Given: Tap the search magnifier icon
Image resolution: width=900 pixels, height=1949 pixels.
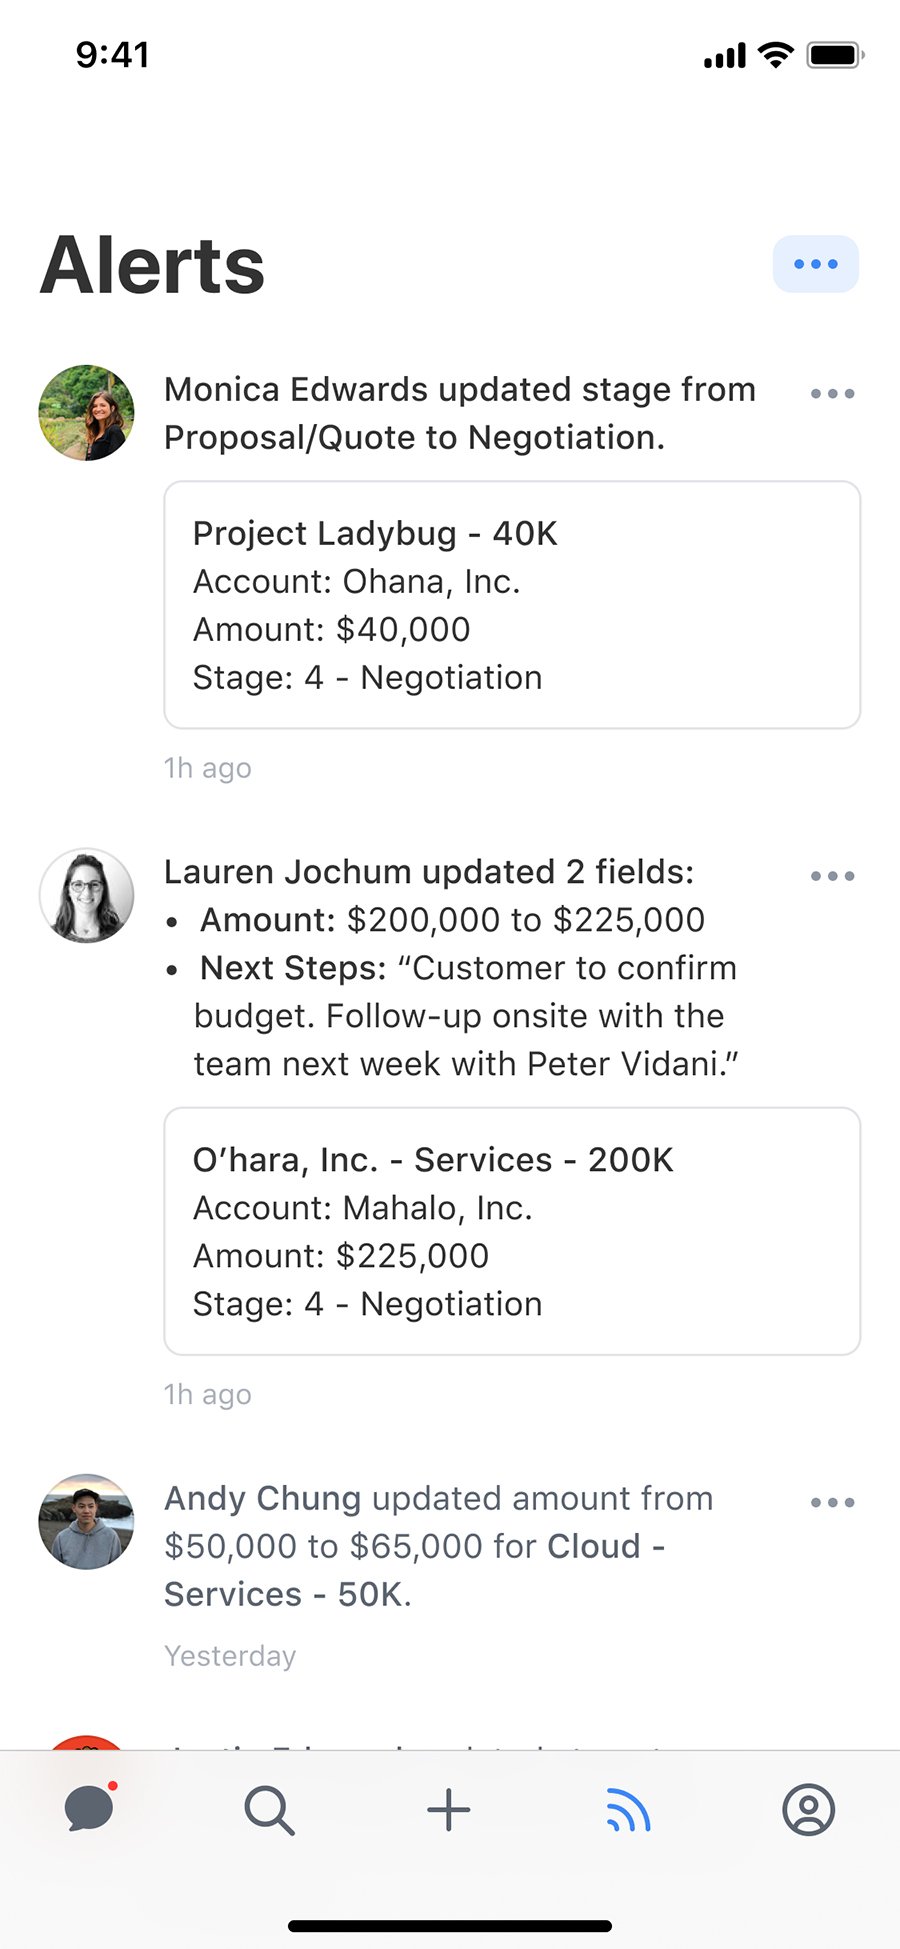Looking at the screenshot, I should pyautogui.click(x=269, y=1810).
